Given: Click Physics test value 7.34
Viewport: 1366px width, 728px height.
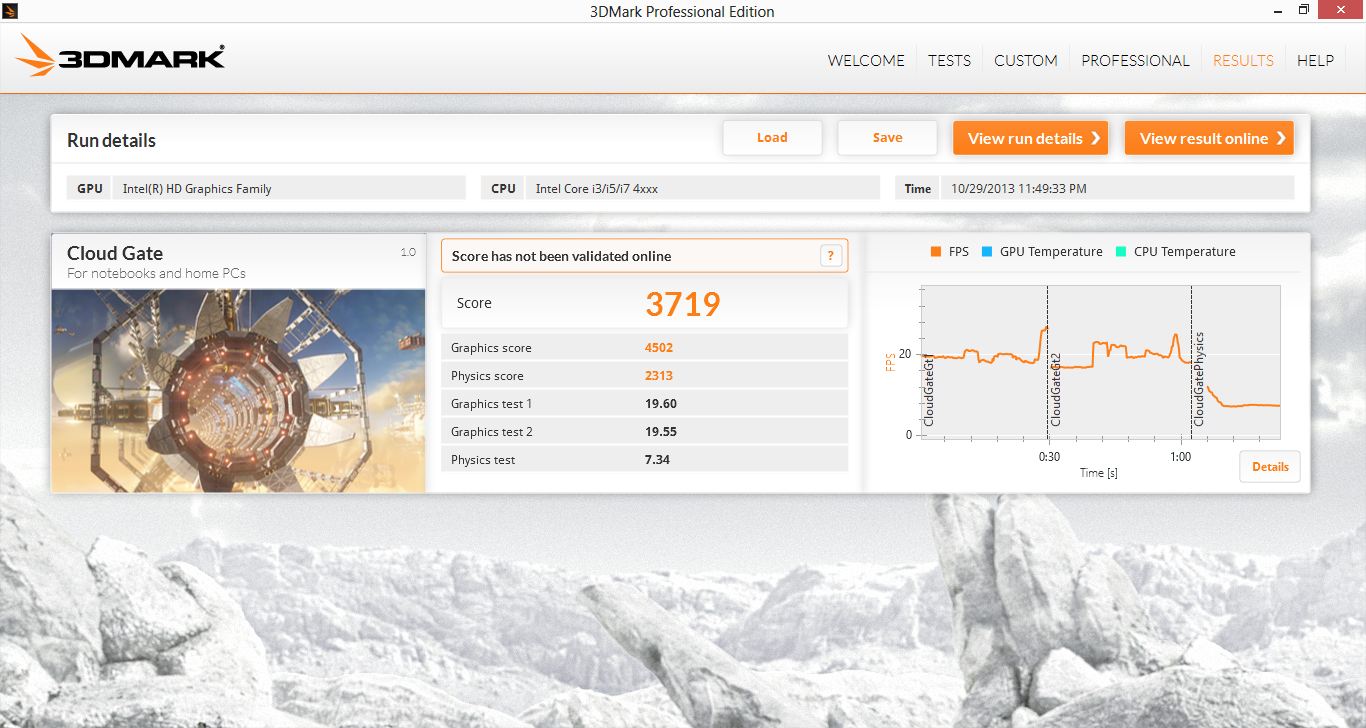Looking at the screenshot, I should pyautogui.click(x=657, y=460).
